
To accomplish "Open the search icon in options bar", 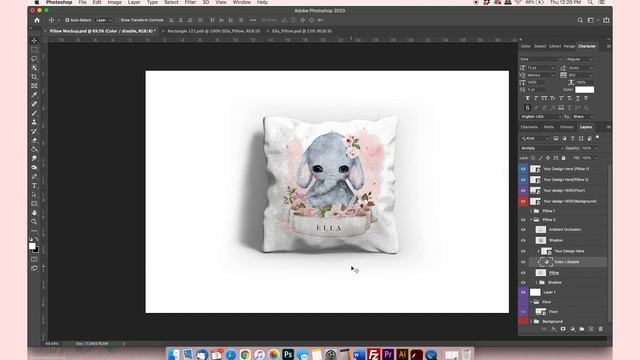I will (x=580, y=20).
